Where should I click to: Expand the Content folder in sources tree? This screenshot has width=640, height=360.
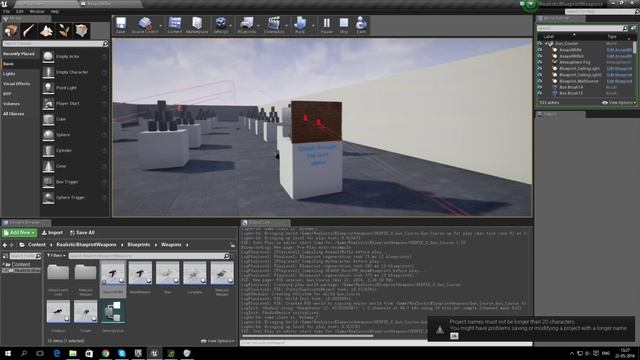click(x=4, y=264)
